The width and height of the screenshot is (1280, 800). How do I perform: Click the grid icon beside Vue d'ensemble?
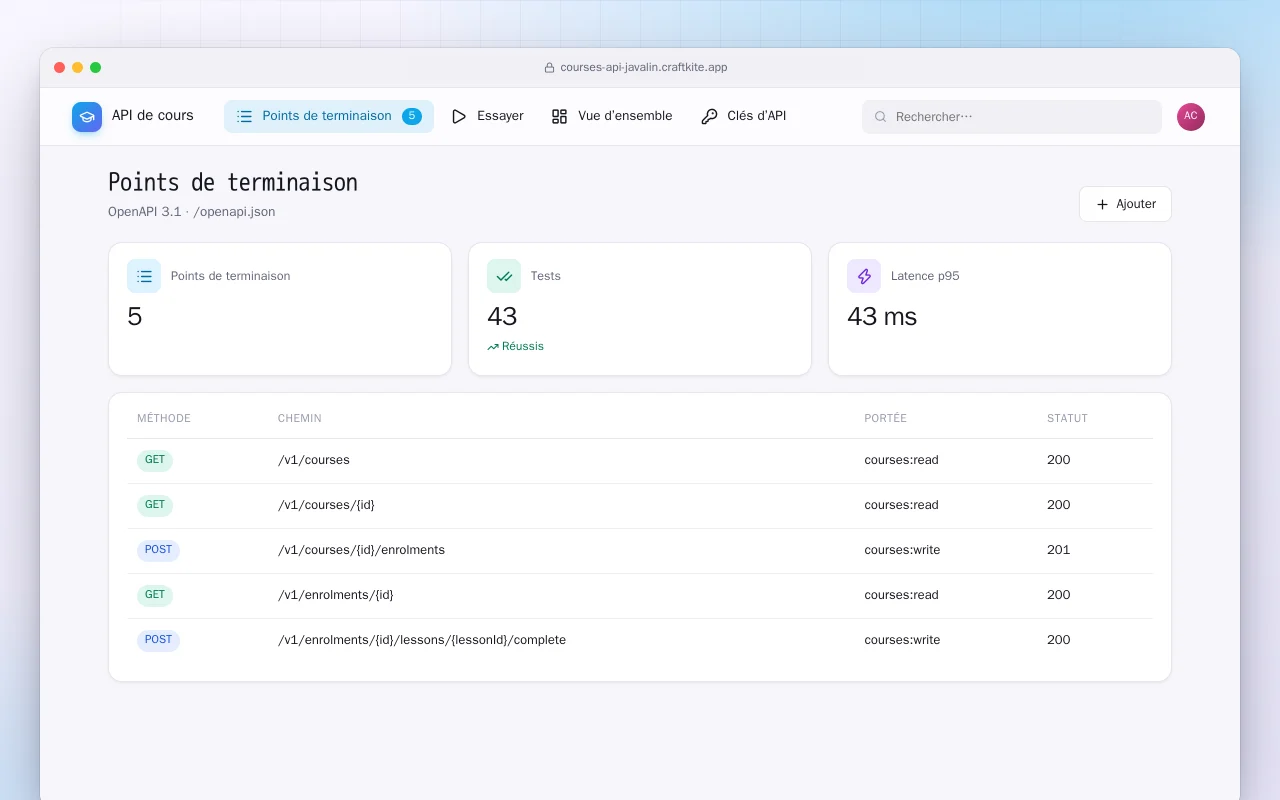pyautogui.click(x=559, y=116)
